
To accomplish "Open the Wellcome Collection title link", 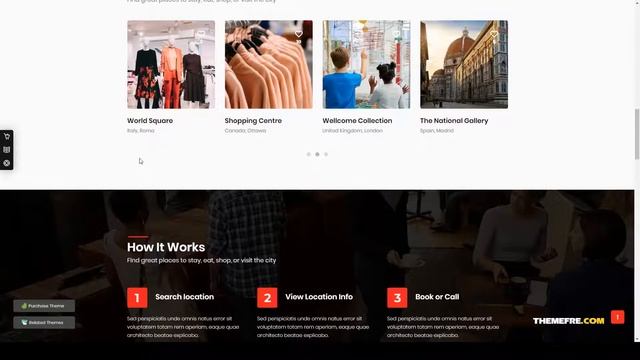I will (x=357, y=121).
